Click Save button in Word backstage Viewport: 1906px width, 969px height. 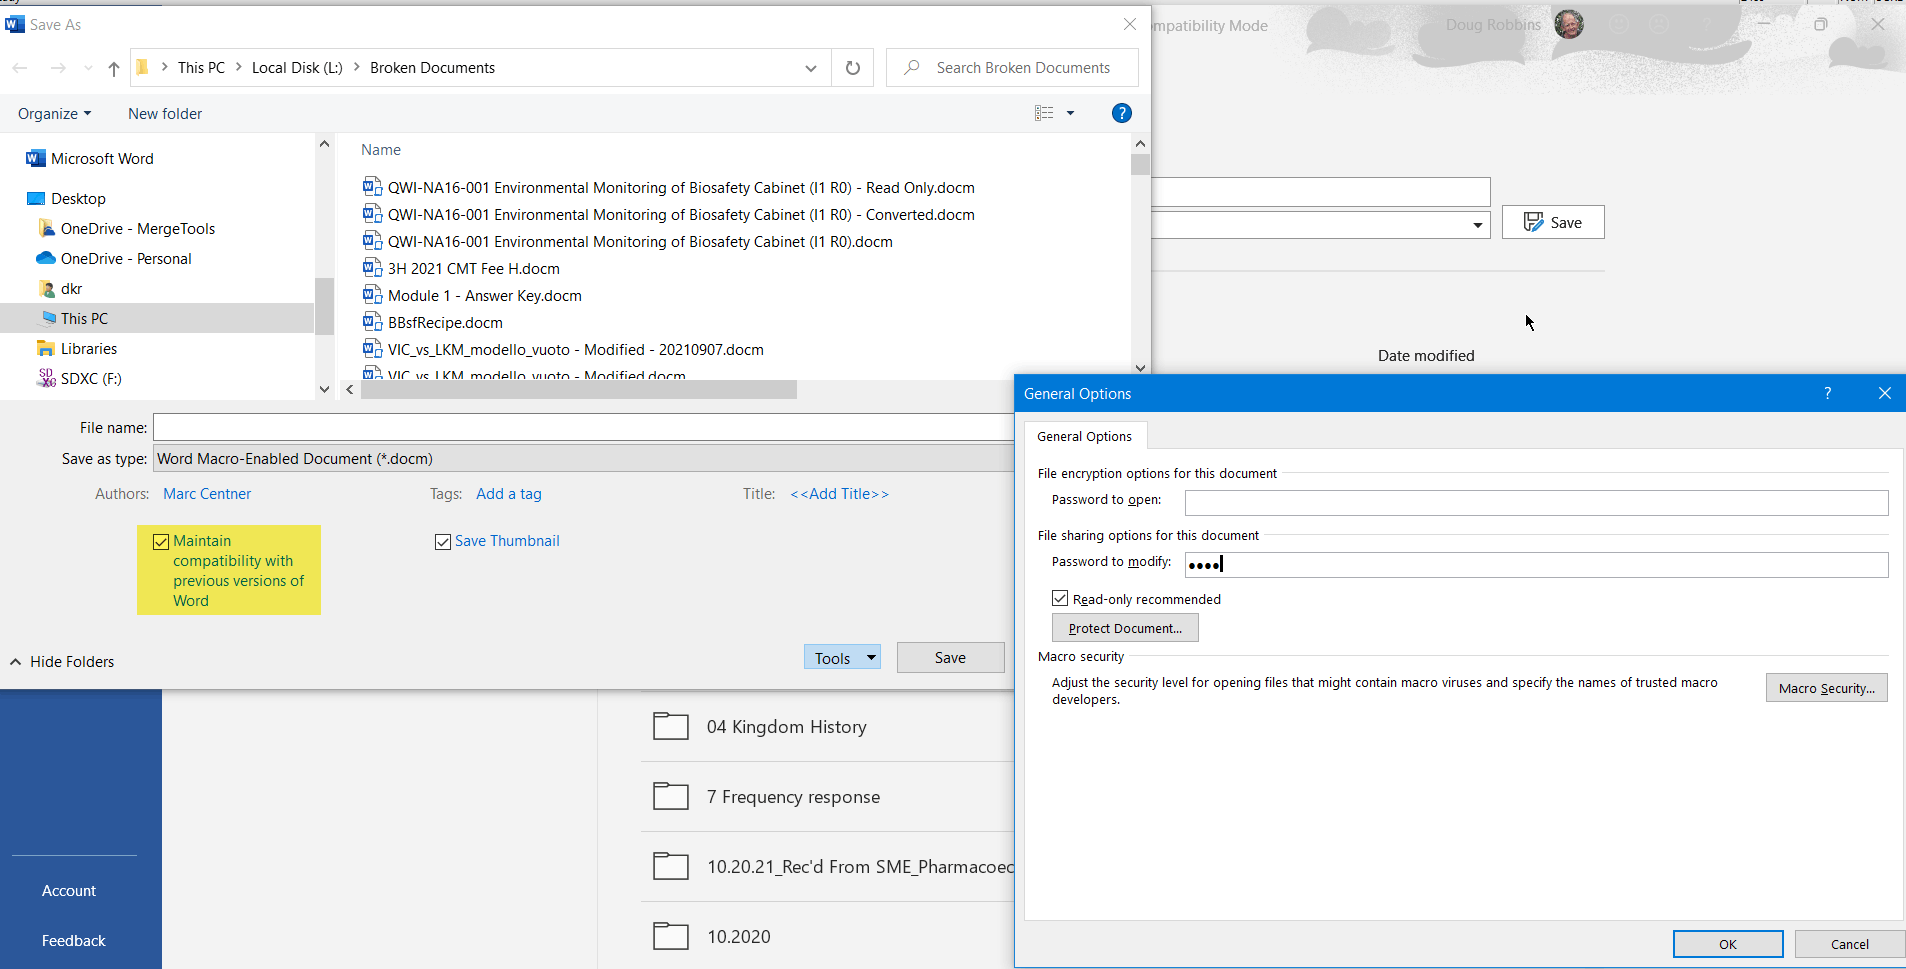(x=1553, y=223)
